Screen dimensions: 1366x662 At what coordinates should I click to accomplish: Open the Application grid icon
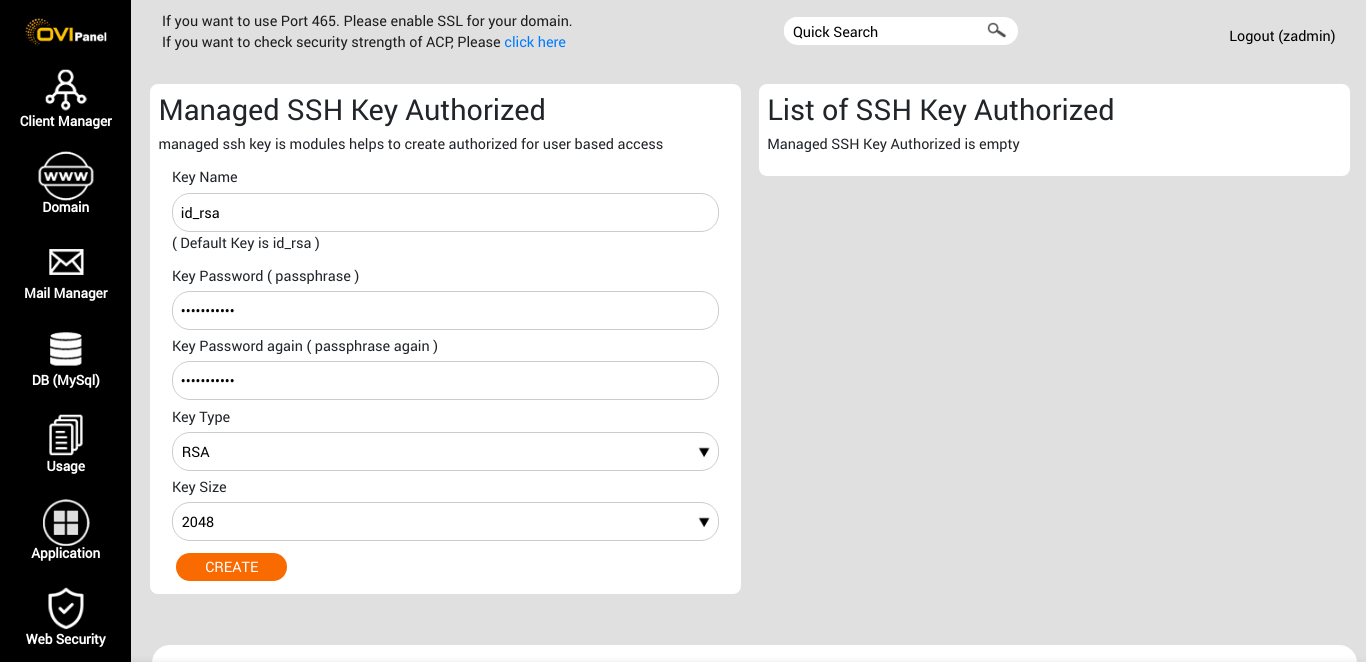click(x=66, y=523)
